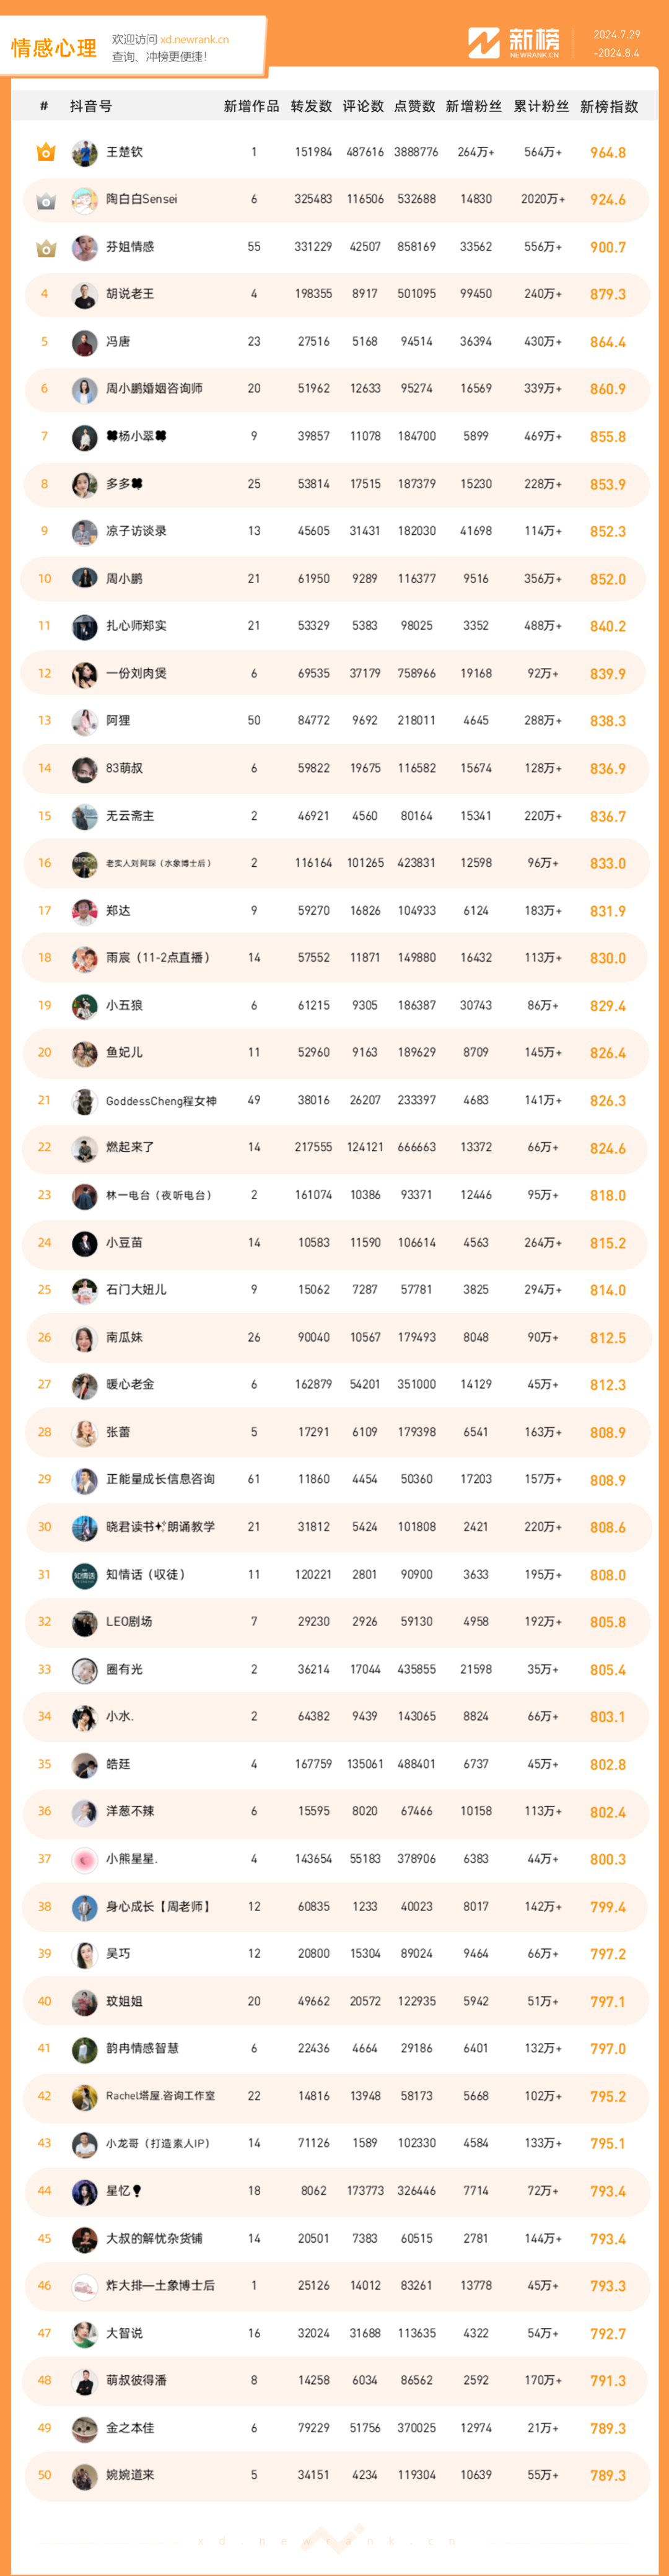
Task: Select the avatar for 冯唐
Action: [84, 342]
